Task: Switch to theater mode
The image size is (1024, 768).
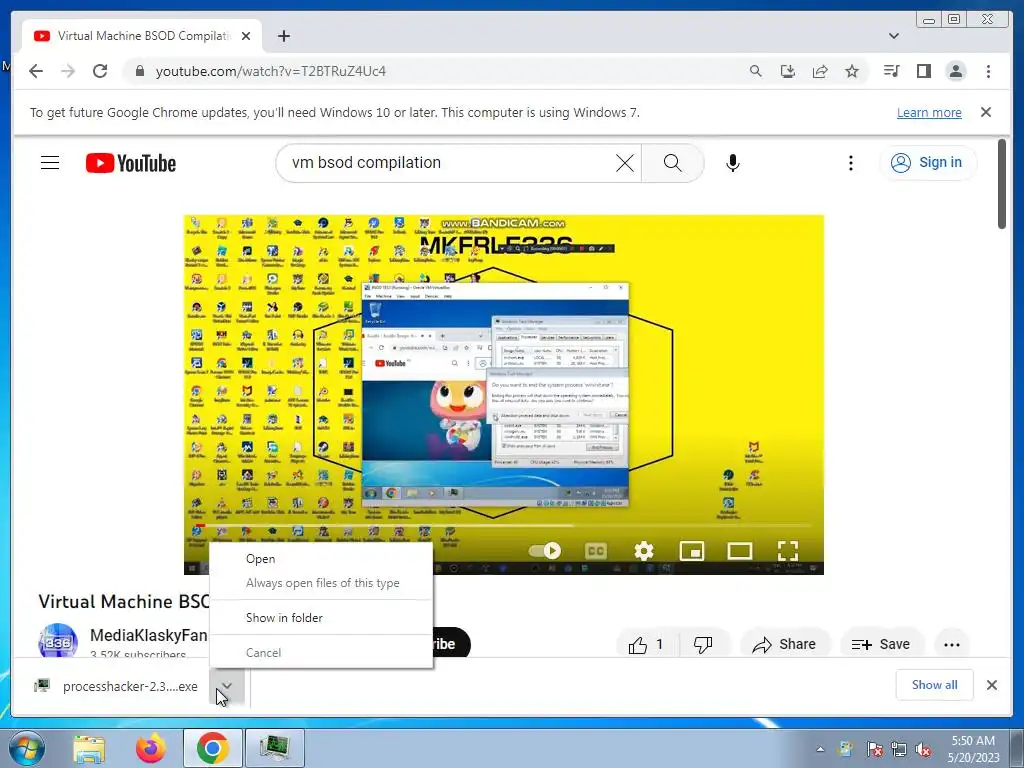Action: coord(740,551)
